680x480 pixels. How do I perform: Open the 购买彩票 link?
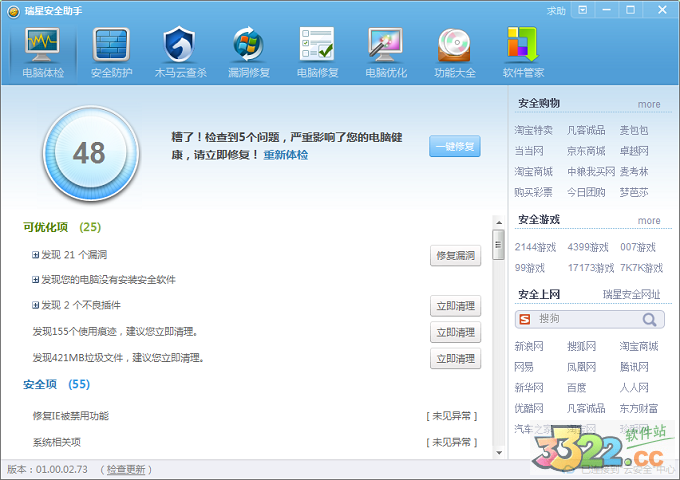533,192
